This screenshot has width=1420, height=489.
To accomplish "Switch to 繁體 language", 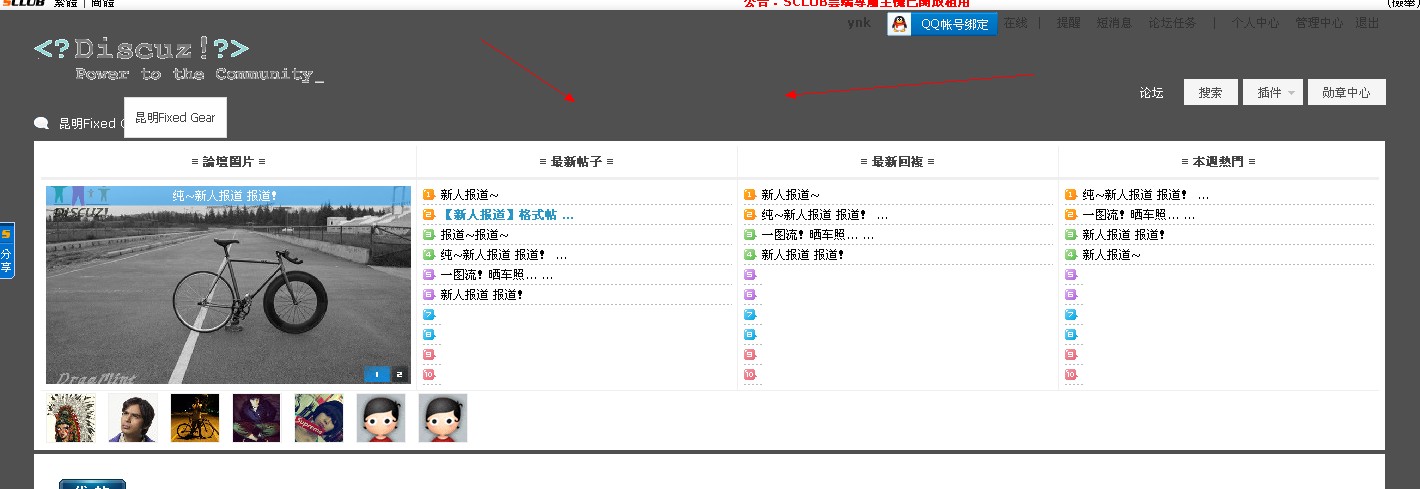I will click(66, 4).
